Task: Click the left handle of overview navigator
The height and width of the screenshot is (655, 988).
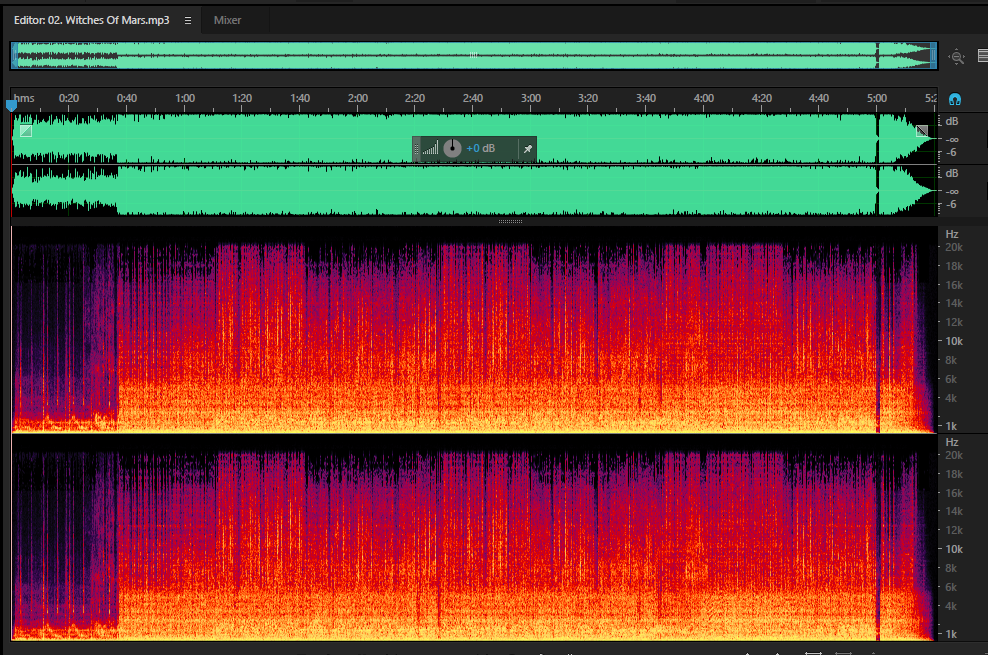Action: pos(14,55)
